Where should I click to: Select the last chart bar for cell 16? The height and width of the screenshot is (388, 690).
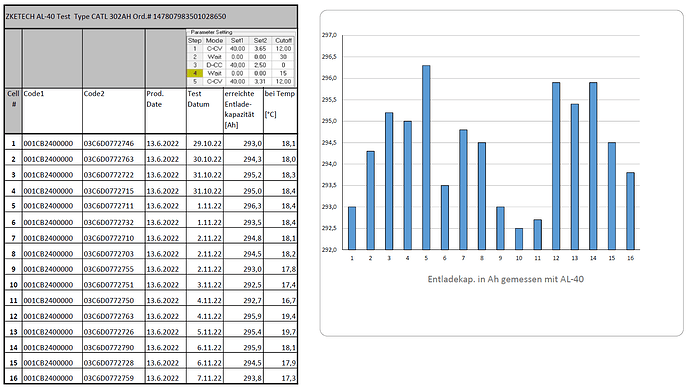(631, 211)
